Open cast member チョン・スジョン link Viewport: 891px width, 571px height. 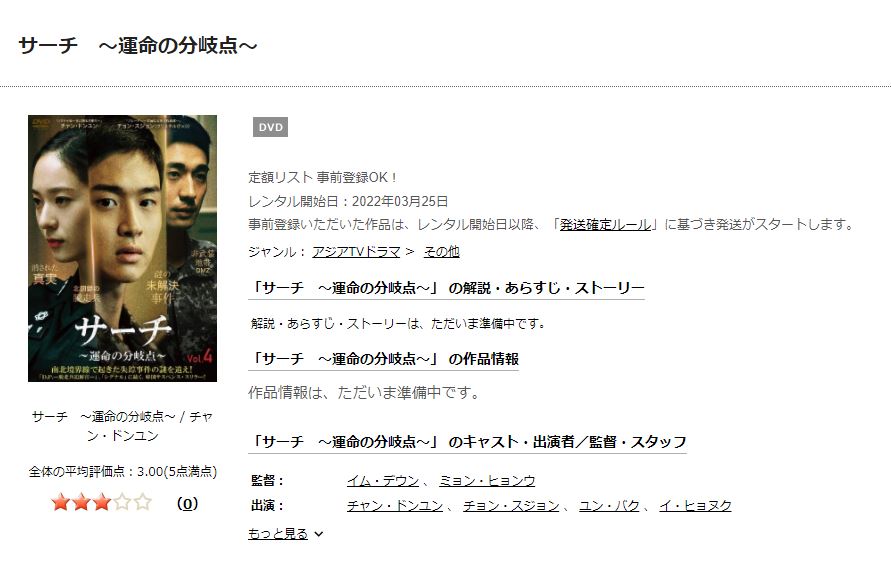coord(511,506)
